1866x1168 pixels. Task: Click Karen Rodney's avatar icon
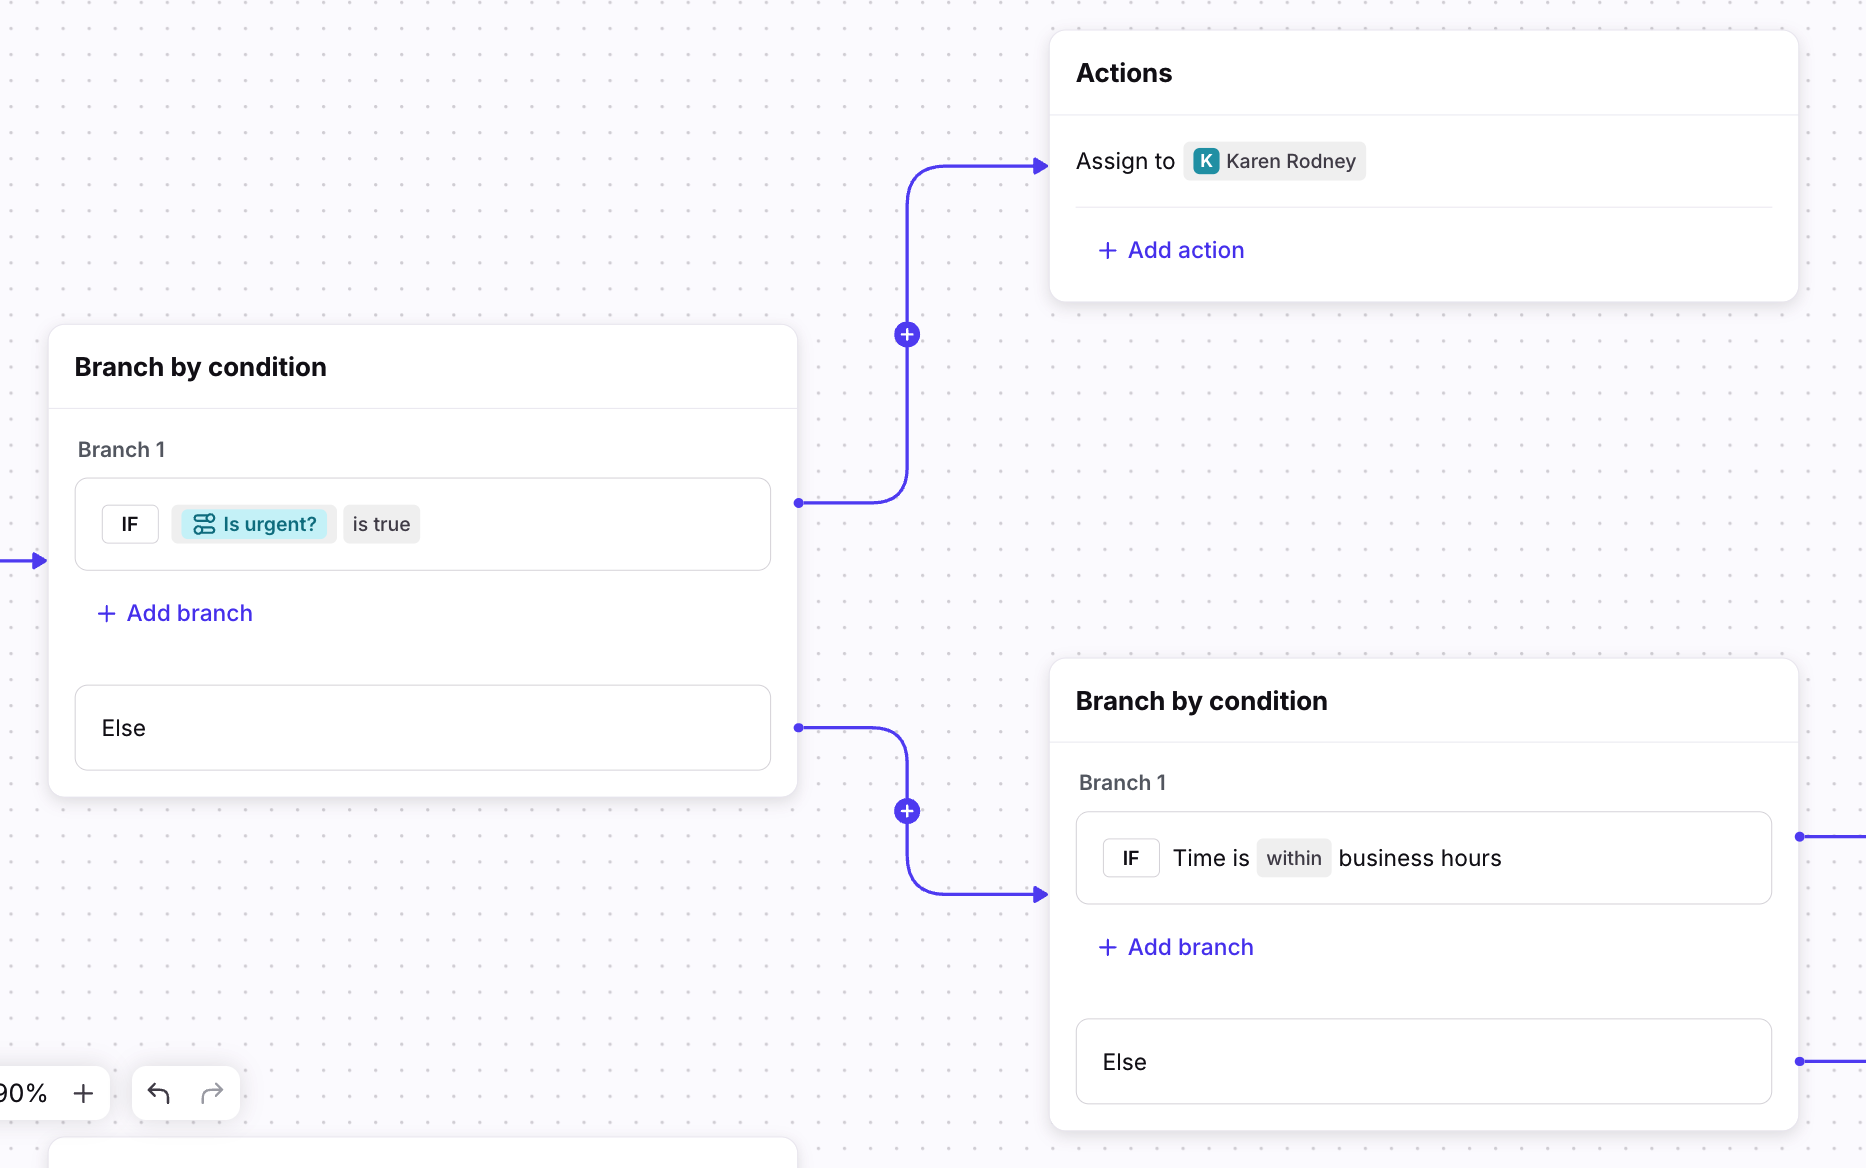pos(1207,161)
